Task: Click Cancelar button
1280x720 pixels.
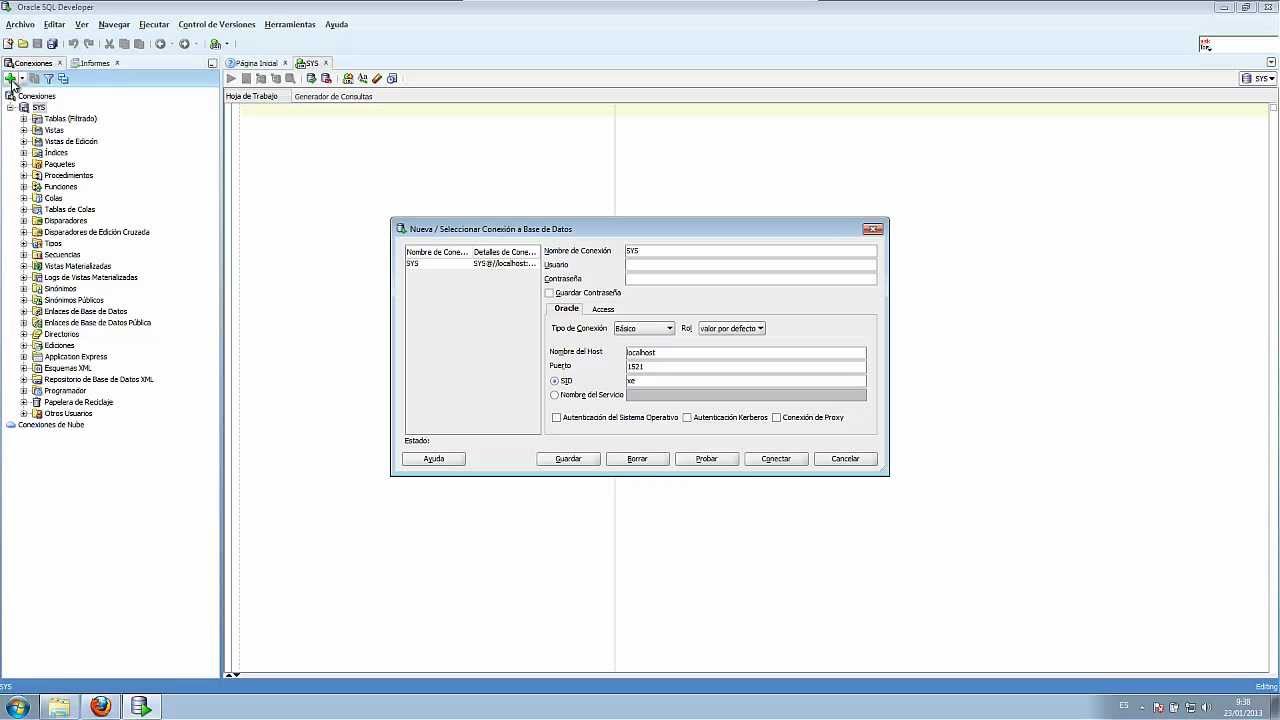Action: 845,459
